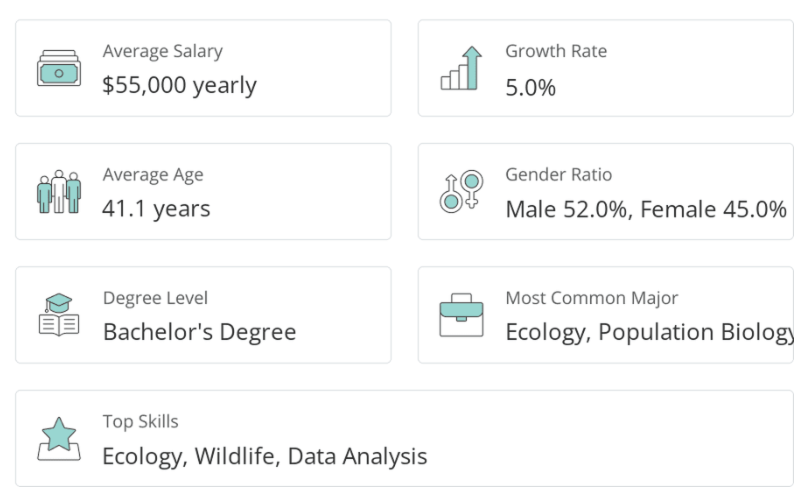The width and height of the screenshot is (807, 501).
Task: Select the 41.1 years text
Action: click(156, 209)
